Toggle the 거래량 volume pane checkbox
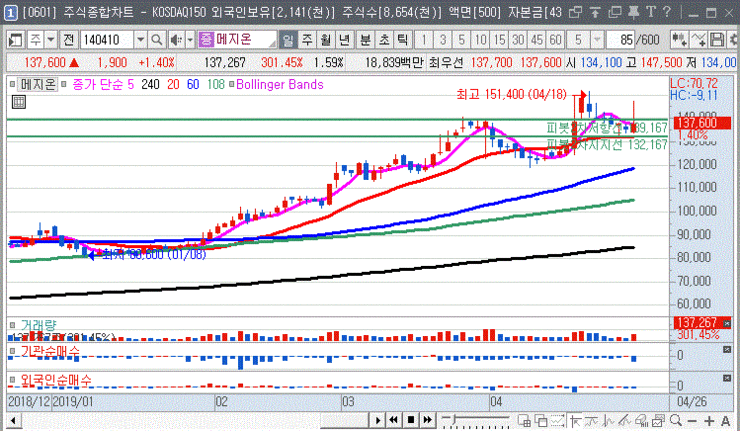This screenshot has height=431, width=740. [12, 325]
